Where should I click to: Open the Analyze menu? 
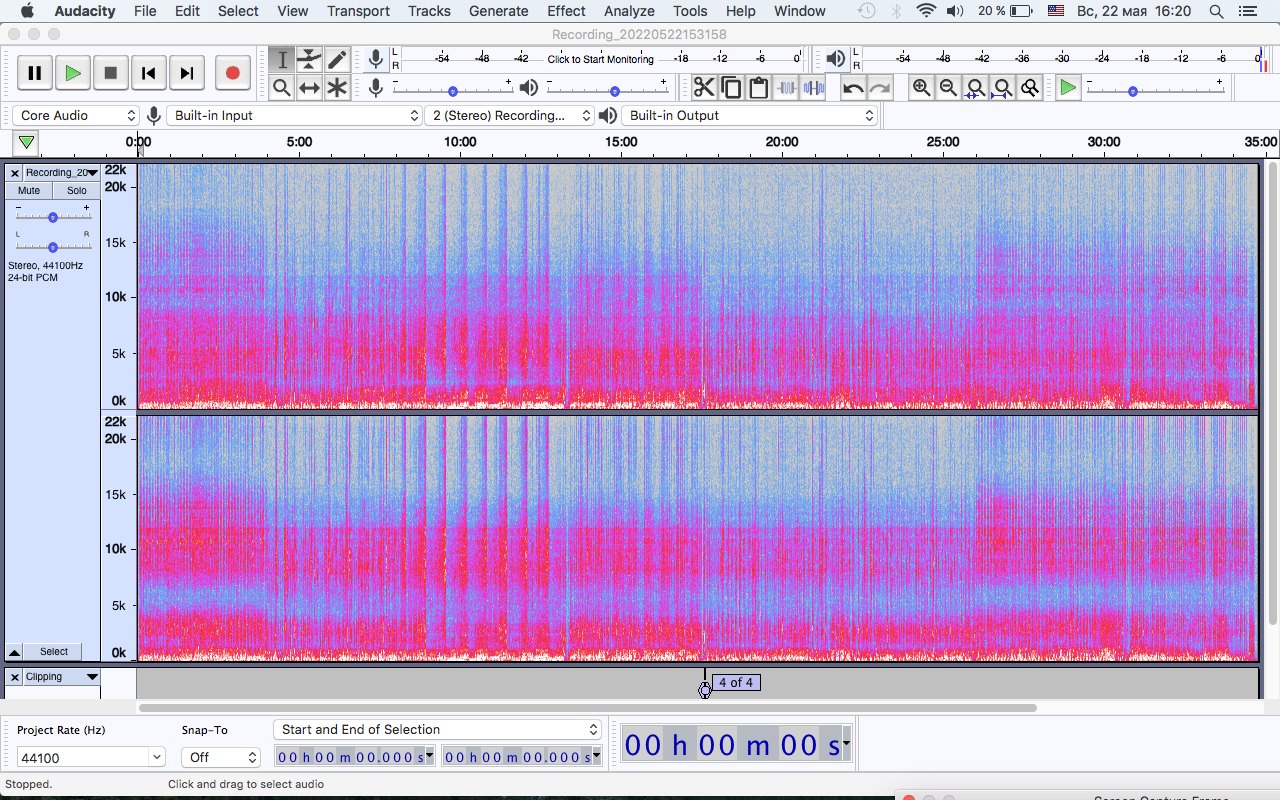629,11
